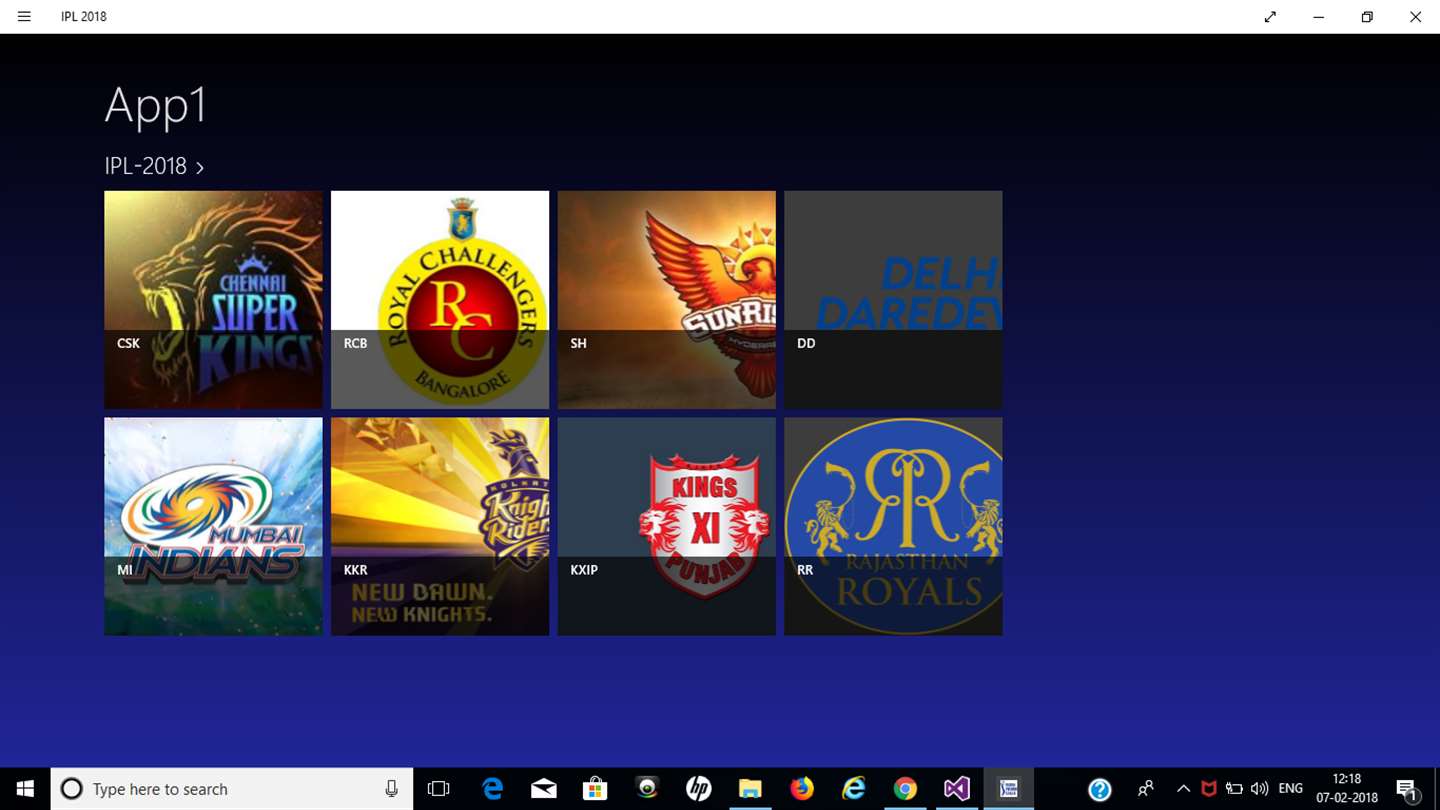The width and height of the screenshot is (1440, 810).
Task: Open Task View from the taskbar
Action: click(438, 789)
